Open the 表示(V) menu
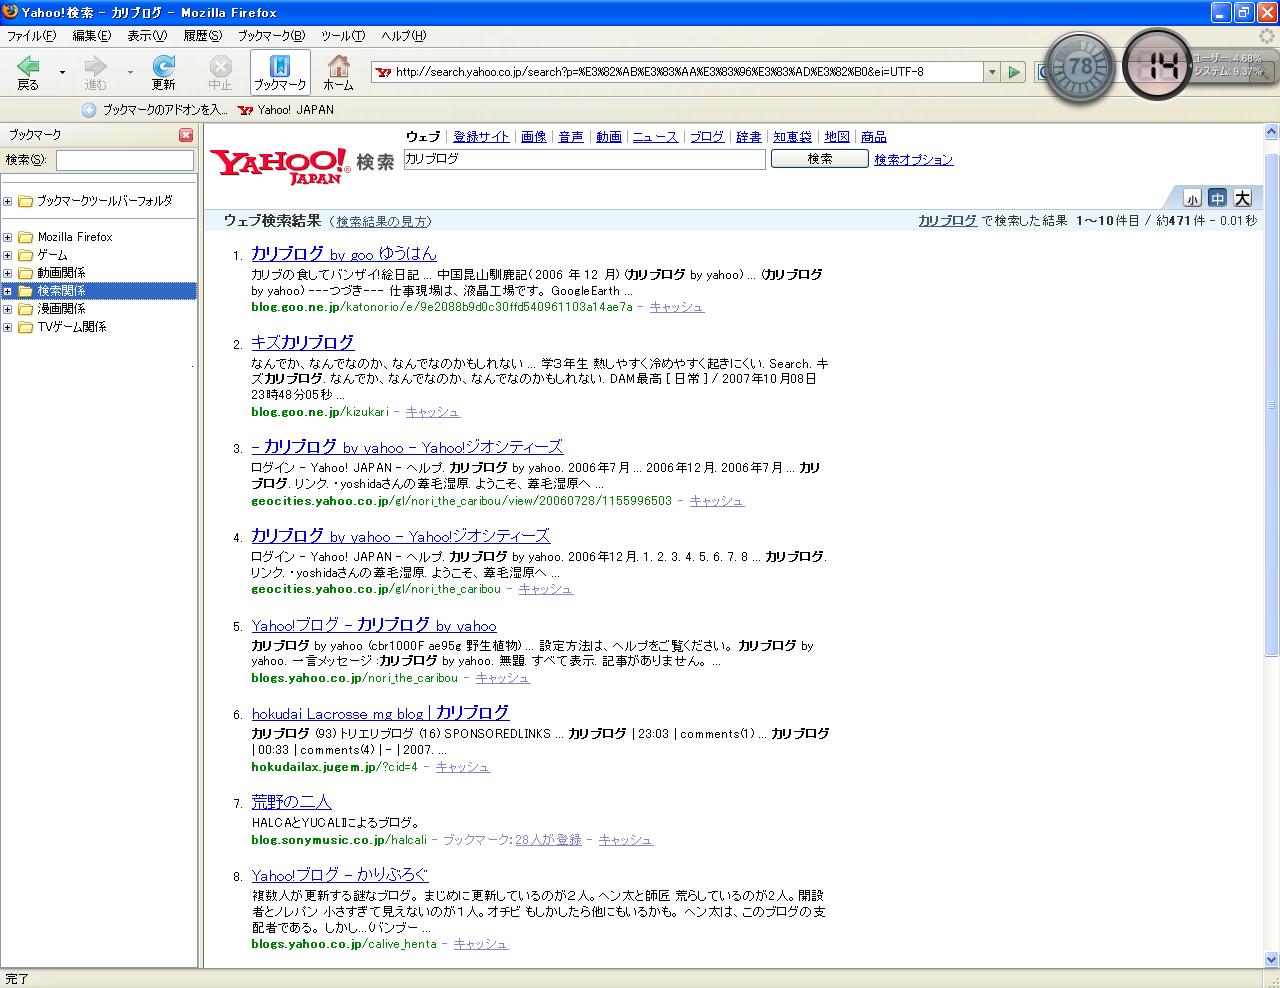The height and width of the screenshot is (988, 1280). tap(147, 35)
